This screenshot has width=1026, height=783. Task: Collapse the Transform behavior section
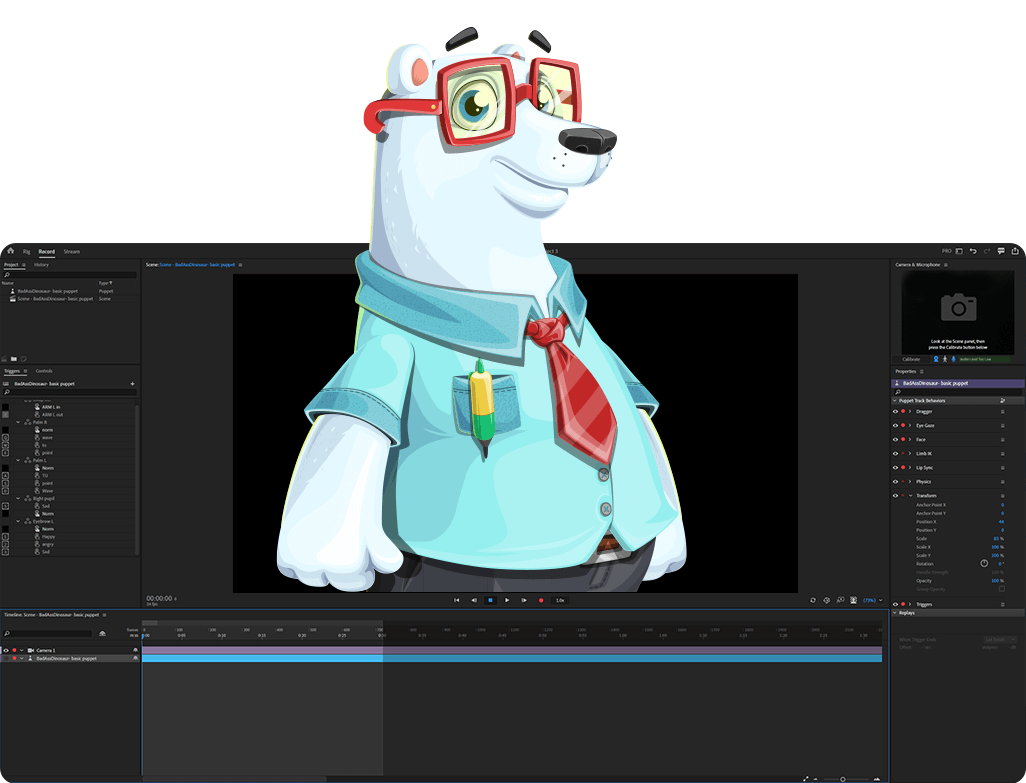(910, 495)
